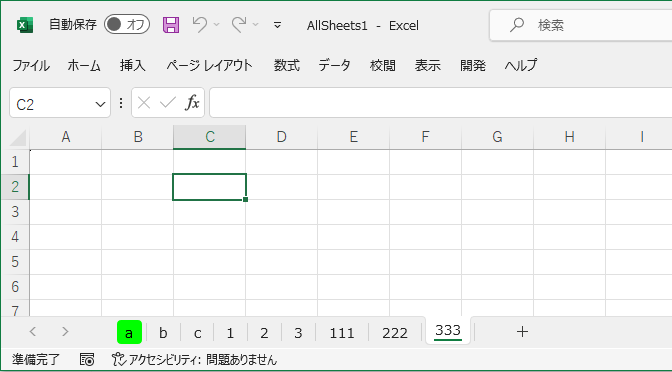The image size is (672, 372).
Task: Click the Excel application logo icon
Action: (24, 25)
